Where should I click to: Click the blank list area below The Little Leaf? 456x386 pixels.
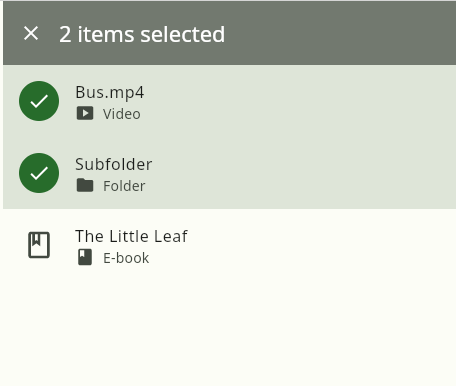pos(229,333)
